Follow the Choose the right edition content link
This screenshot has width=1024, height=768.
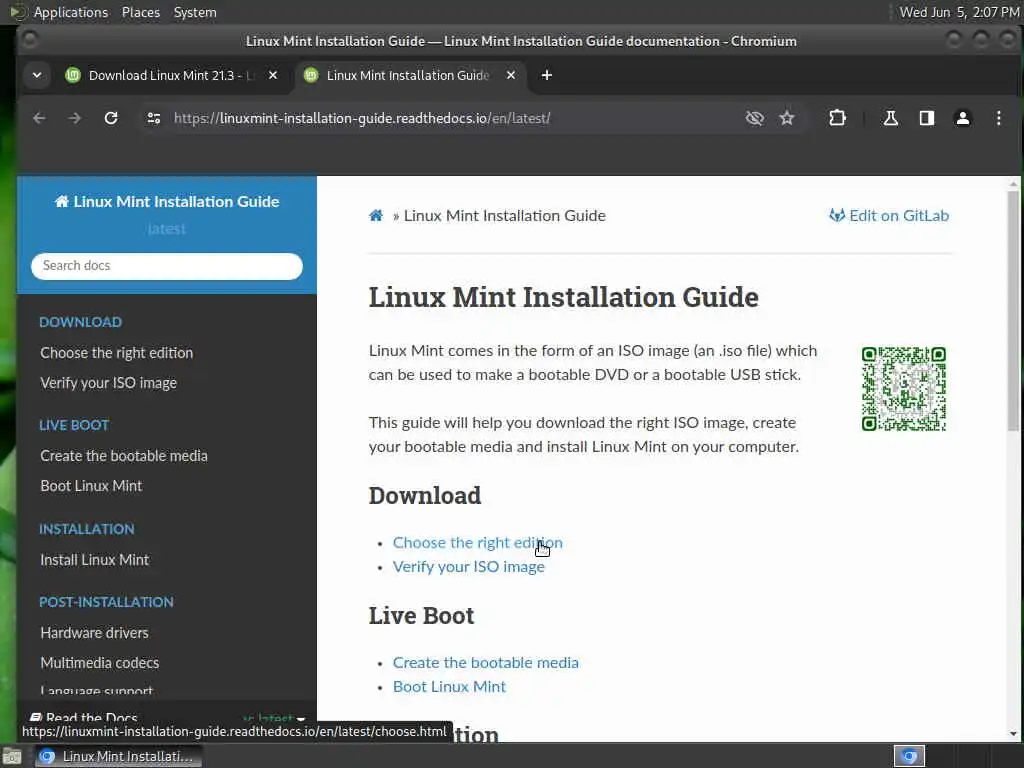tap(477, 543)
